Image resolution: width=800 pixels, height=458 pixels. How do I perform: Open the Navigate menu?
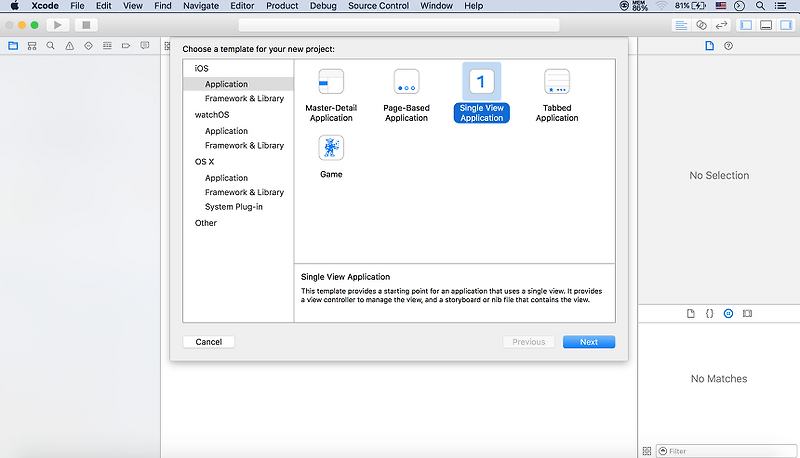(201, 6)
